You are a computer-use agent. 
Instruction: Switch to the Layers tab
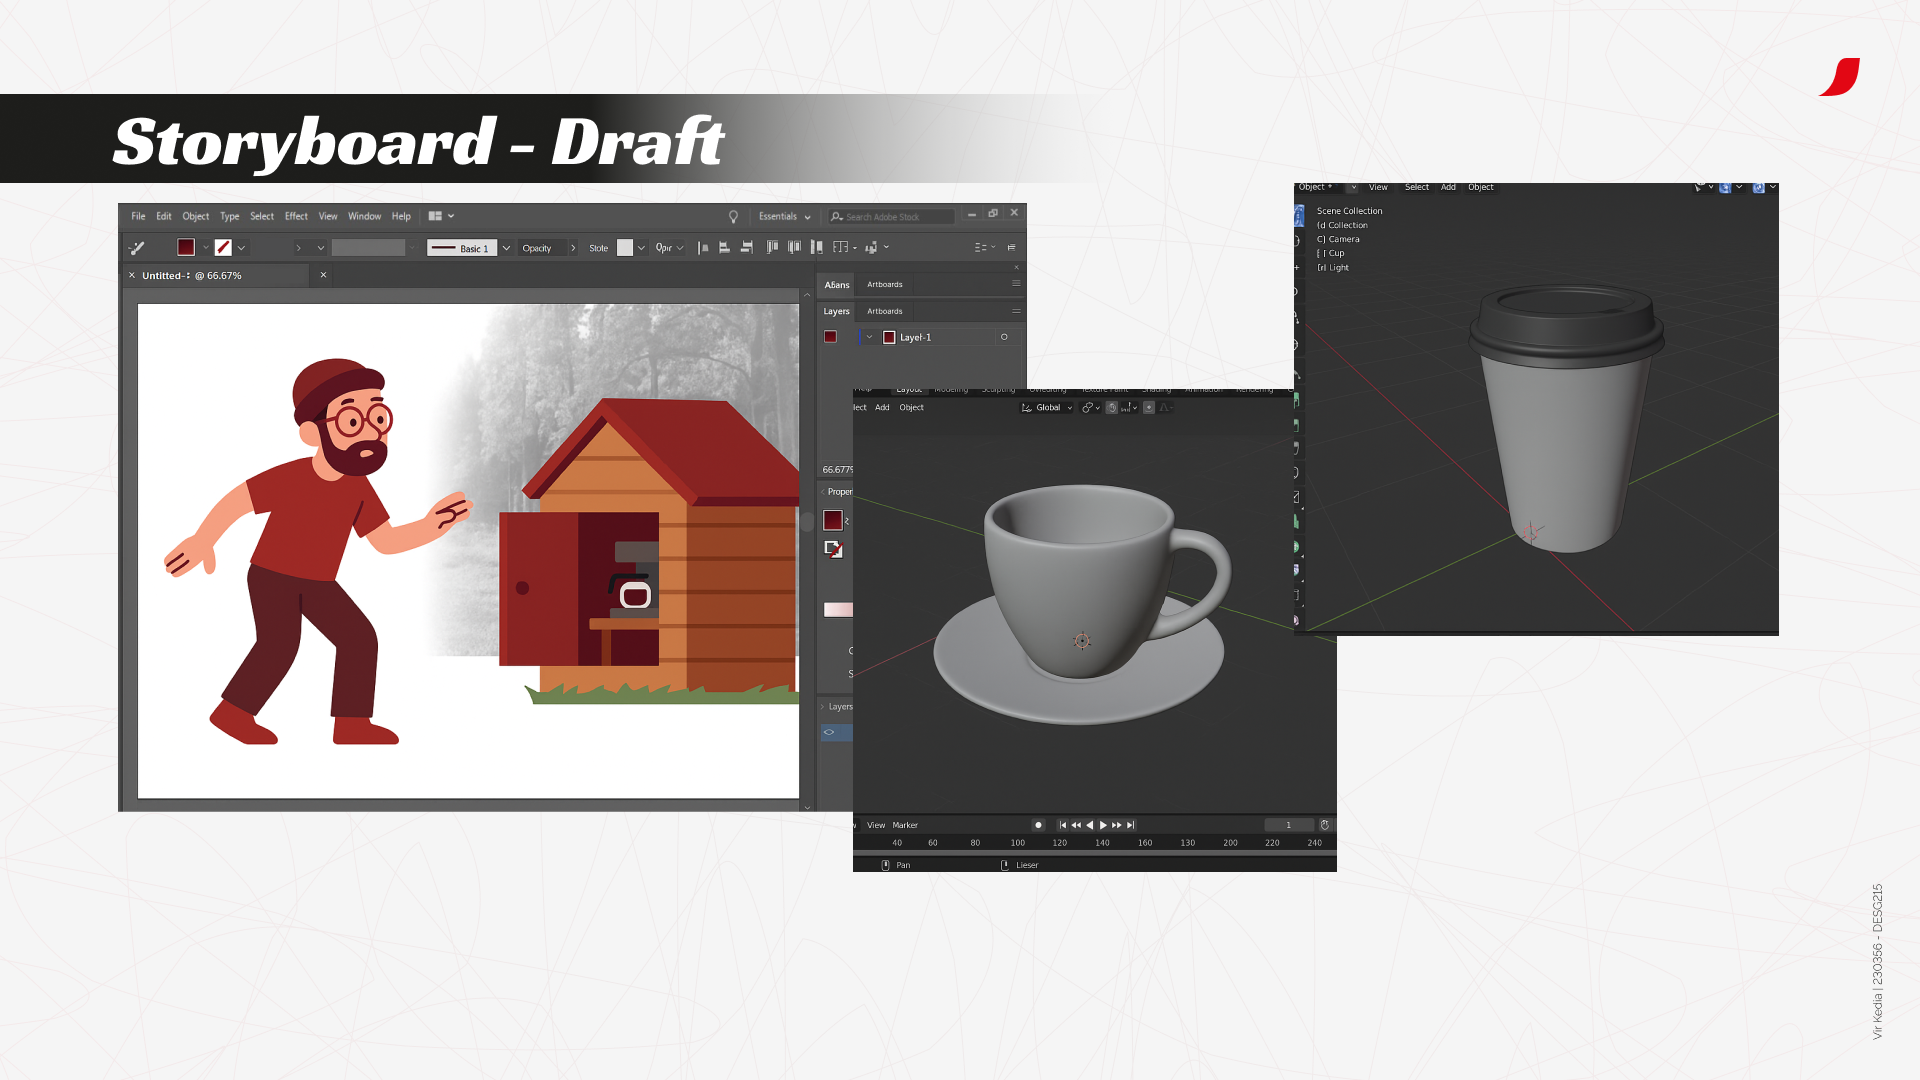[x=837, y=311]
